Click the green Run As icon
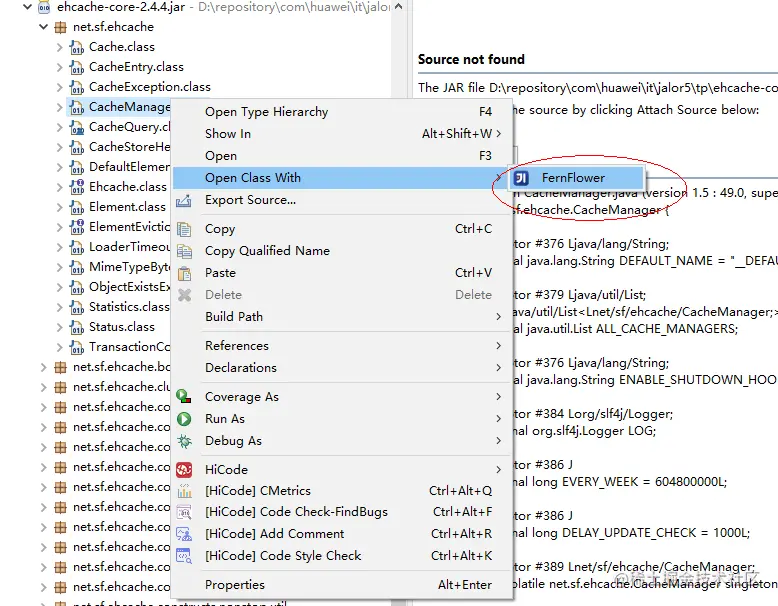778x606 pixels. (x=184, y=419)
